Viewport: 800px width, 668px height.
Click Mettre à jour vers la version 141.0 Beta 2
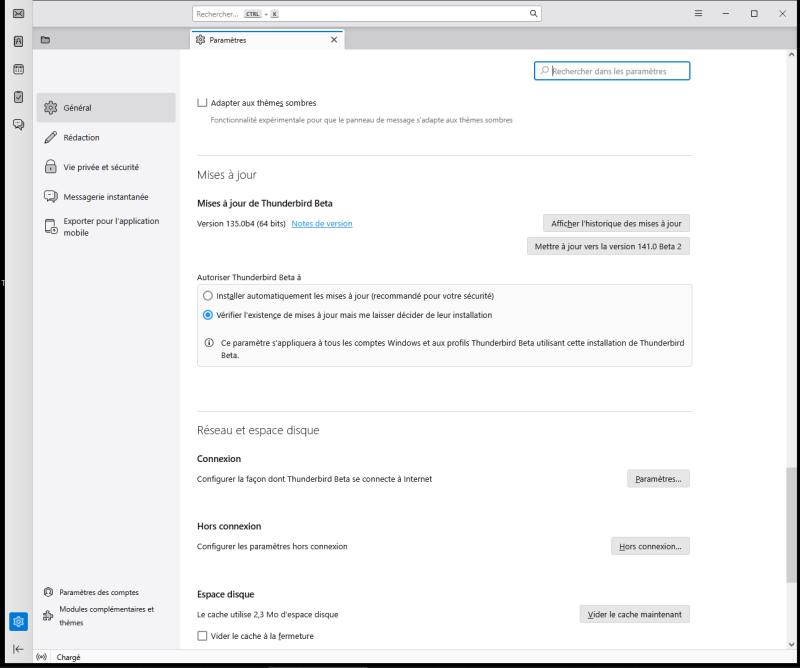tap(608, 246)
